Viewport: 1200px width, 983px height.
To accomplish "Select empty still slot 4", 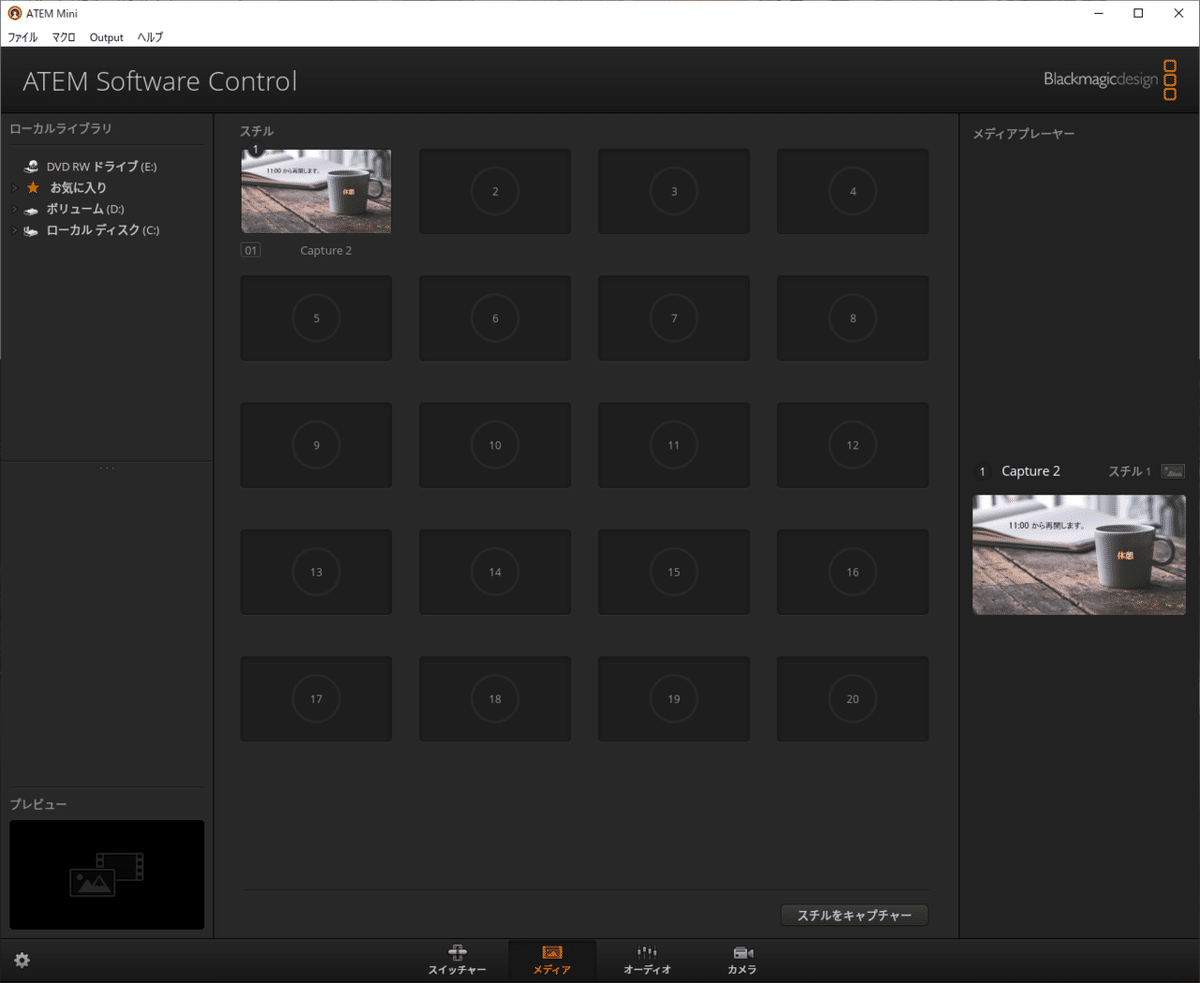I will point(853,191).
